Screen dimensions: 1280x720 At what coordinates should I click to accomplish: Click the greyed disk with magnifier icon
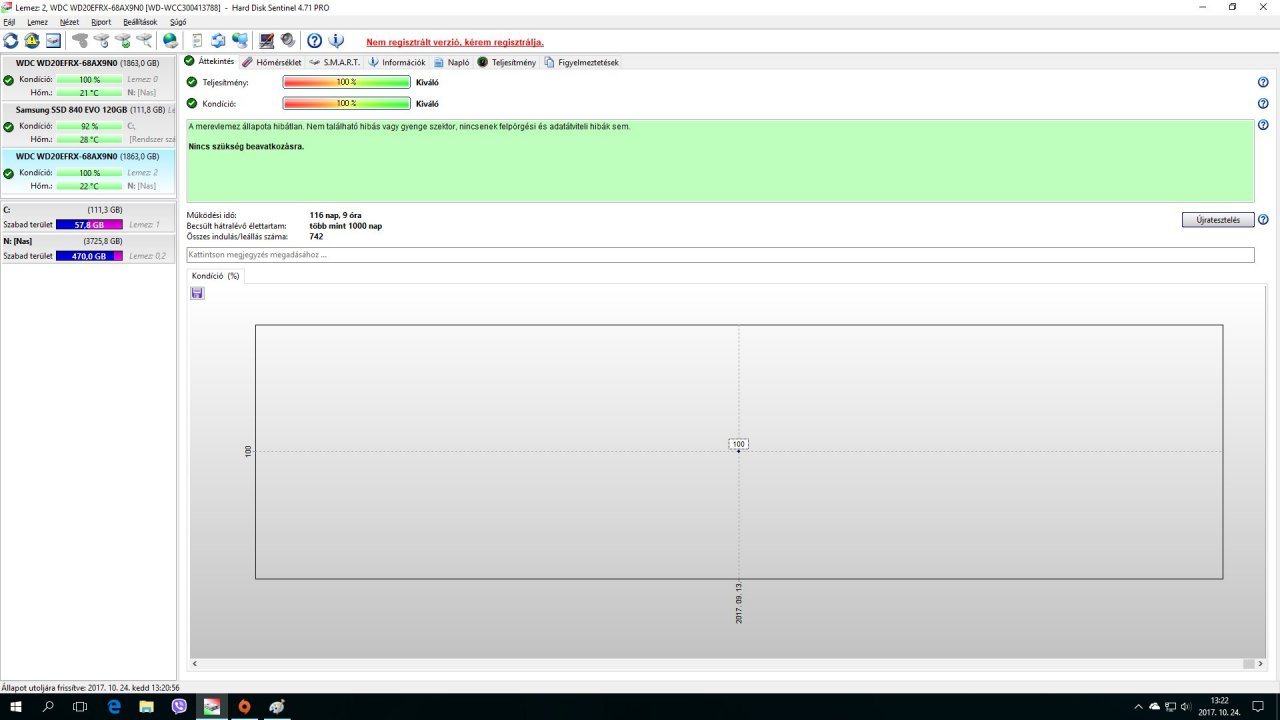click(x=144, y=41)
